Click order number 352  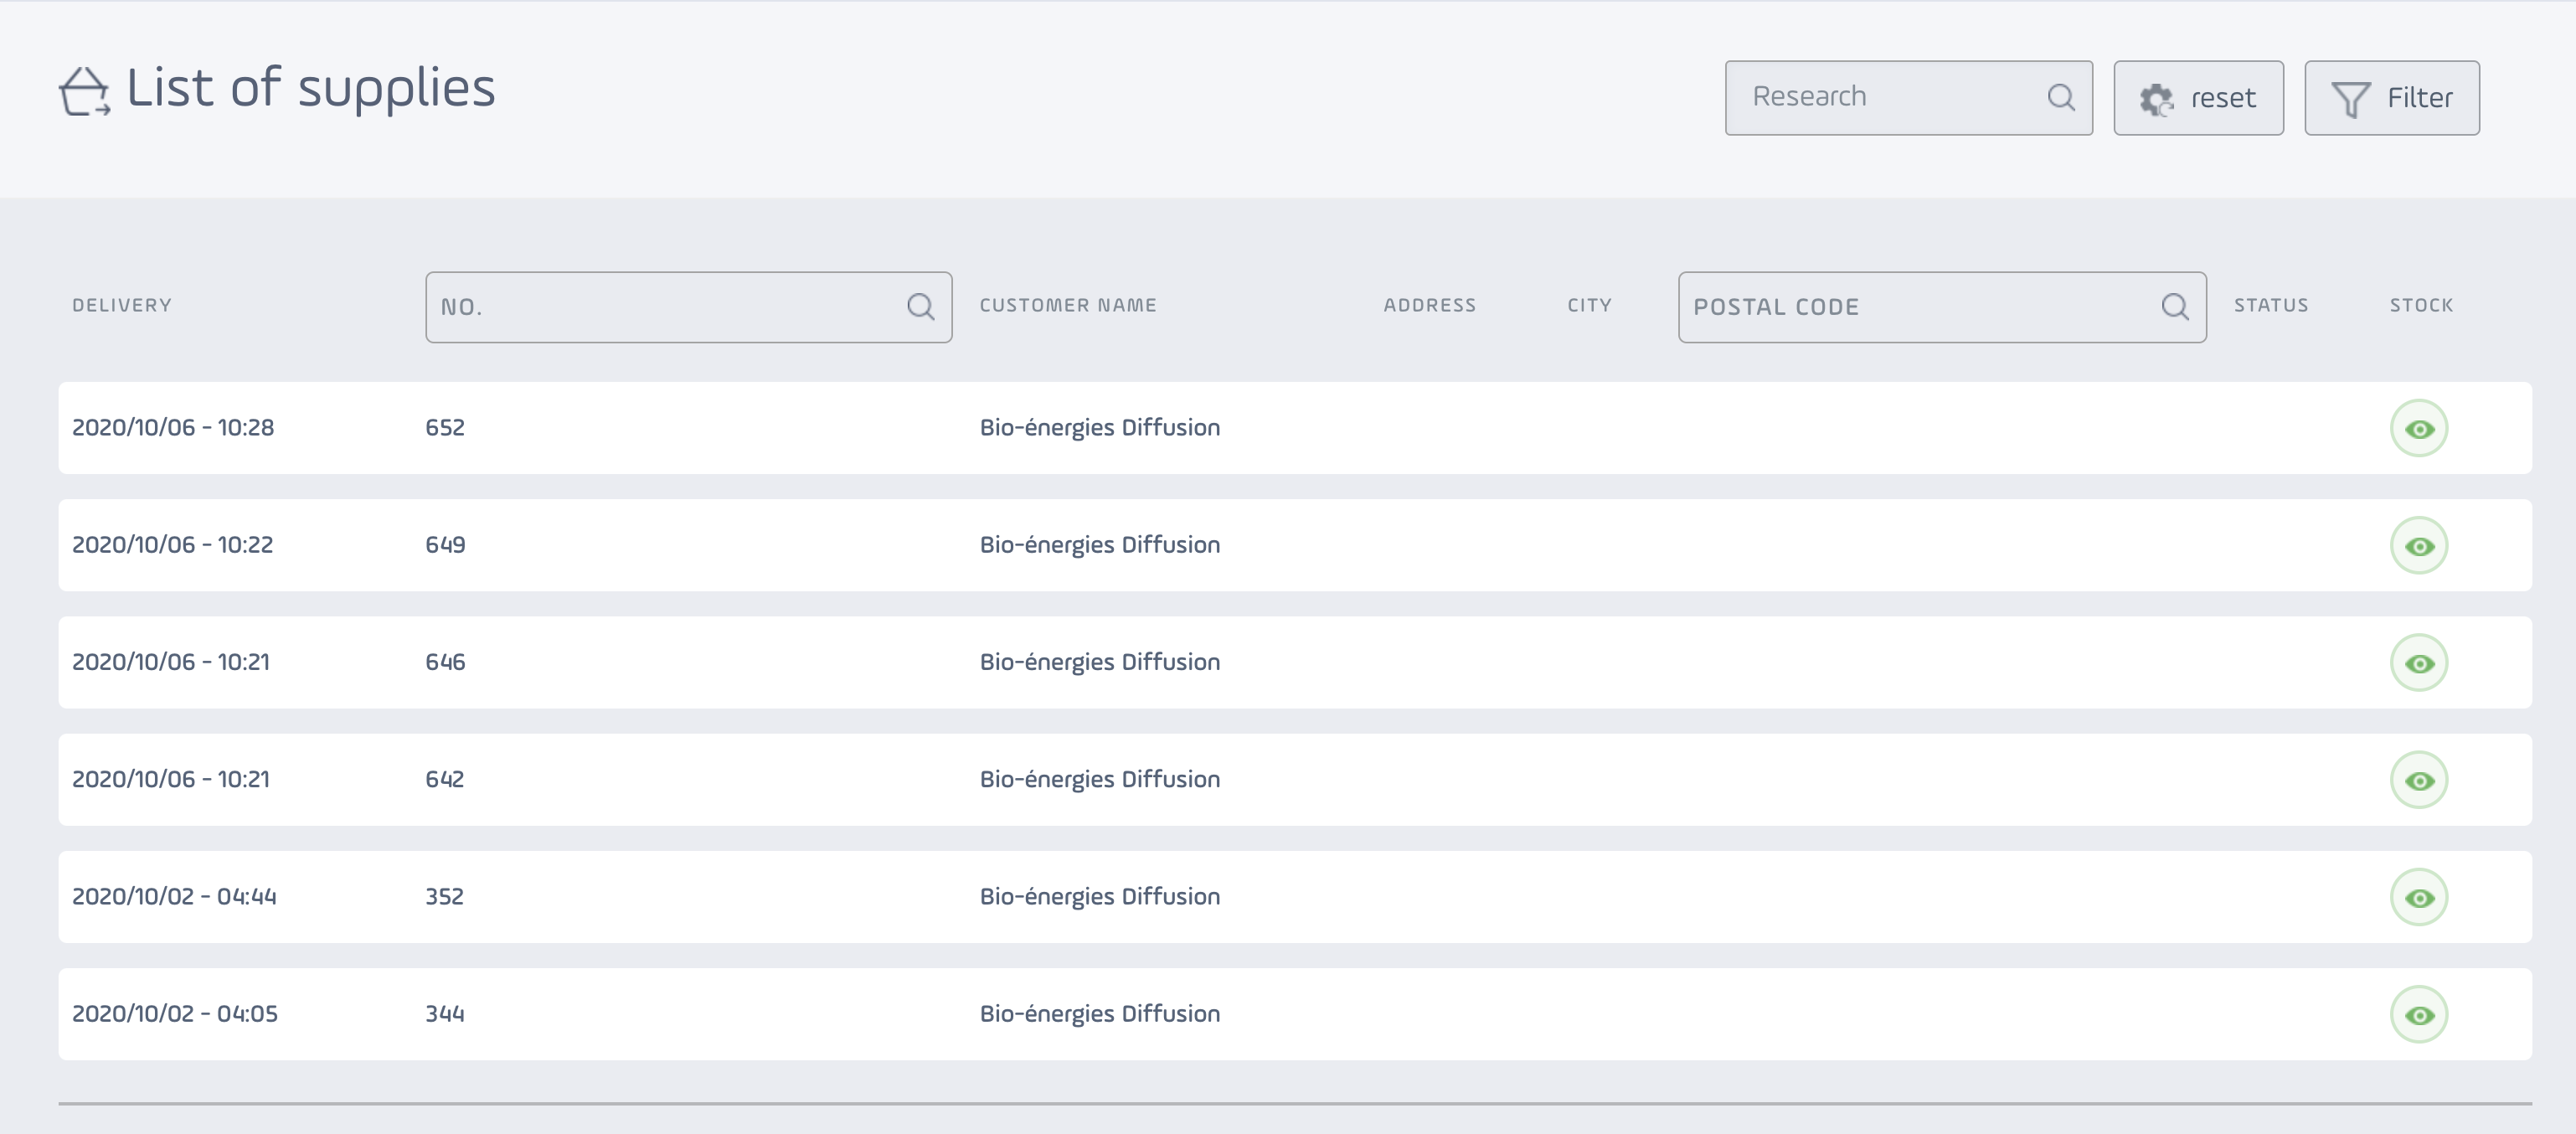(445, 896)
